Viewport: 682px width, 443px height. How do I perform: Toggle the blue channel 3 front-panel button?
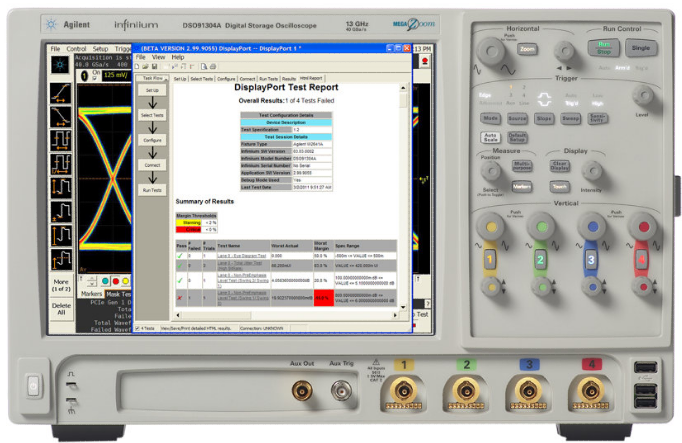click(x=591, y=260)
